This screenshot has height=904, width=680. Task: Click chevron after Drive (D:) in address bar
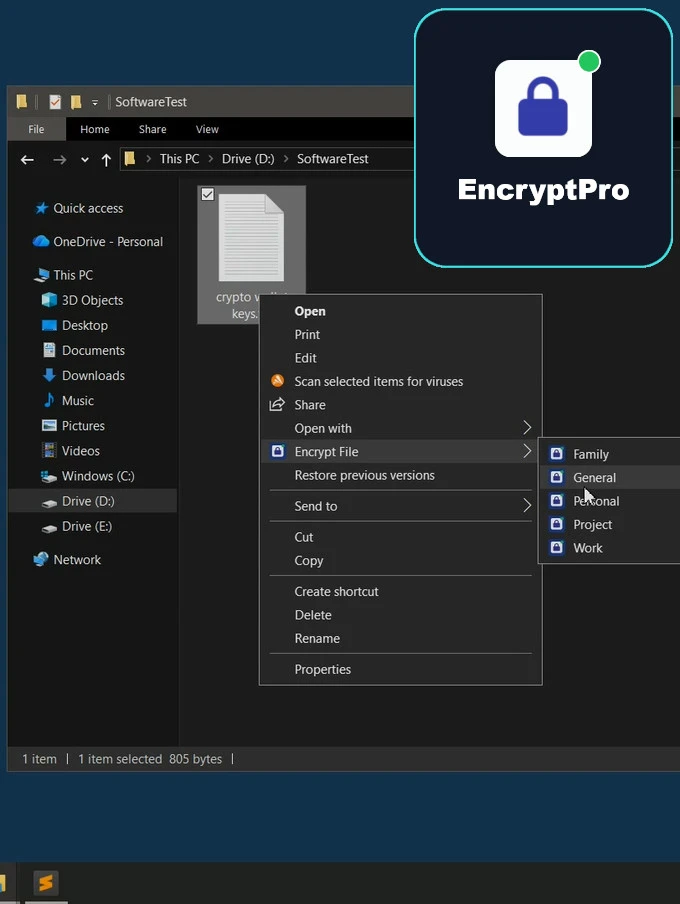pos(285,159)
